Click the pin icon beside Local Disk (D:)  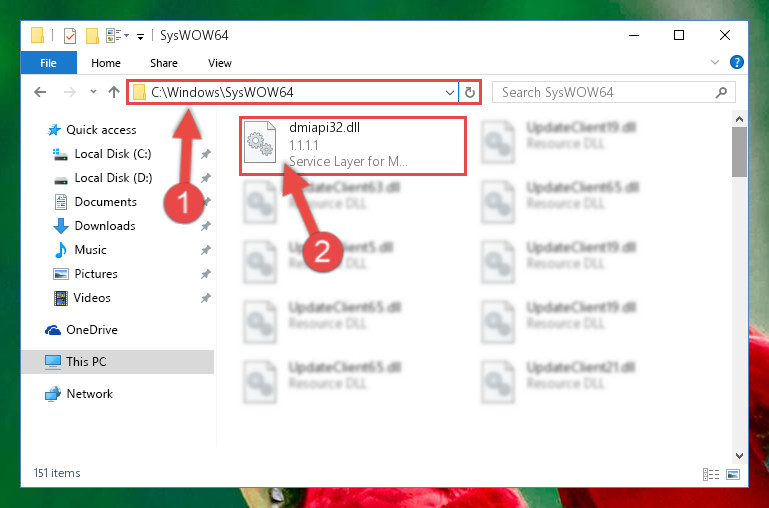point(205,178)
